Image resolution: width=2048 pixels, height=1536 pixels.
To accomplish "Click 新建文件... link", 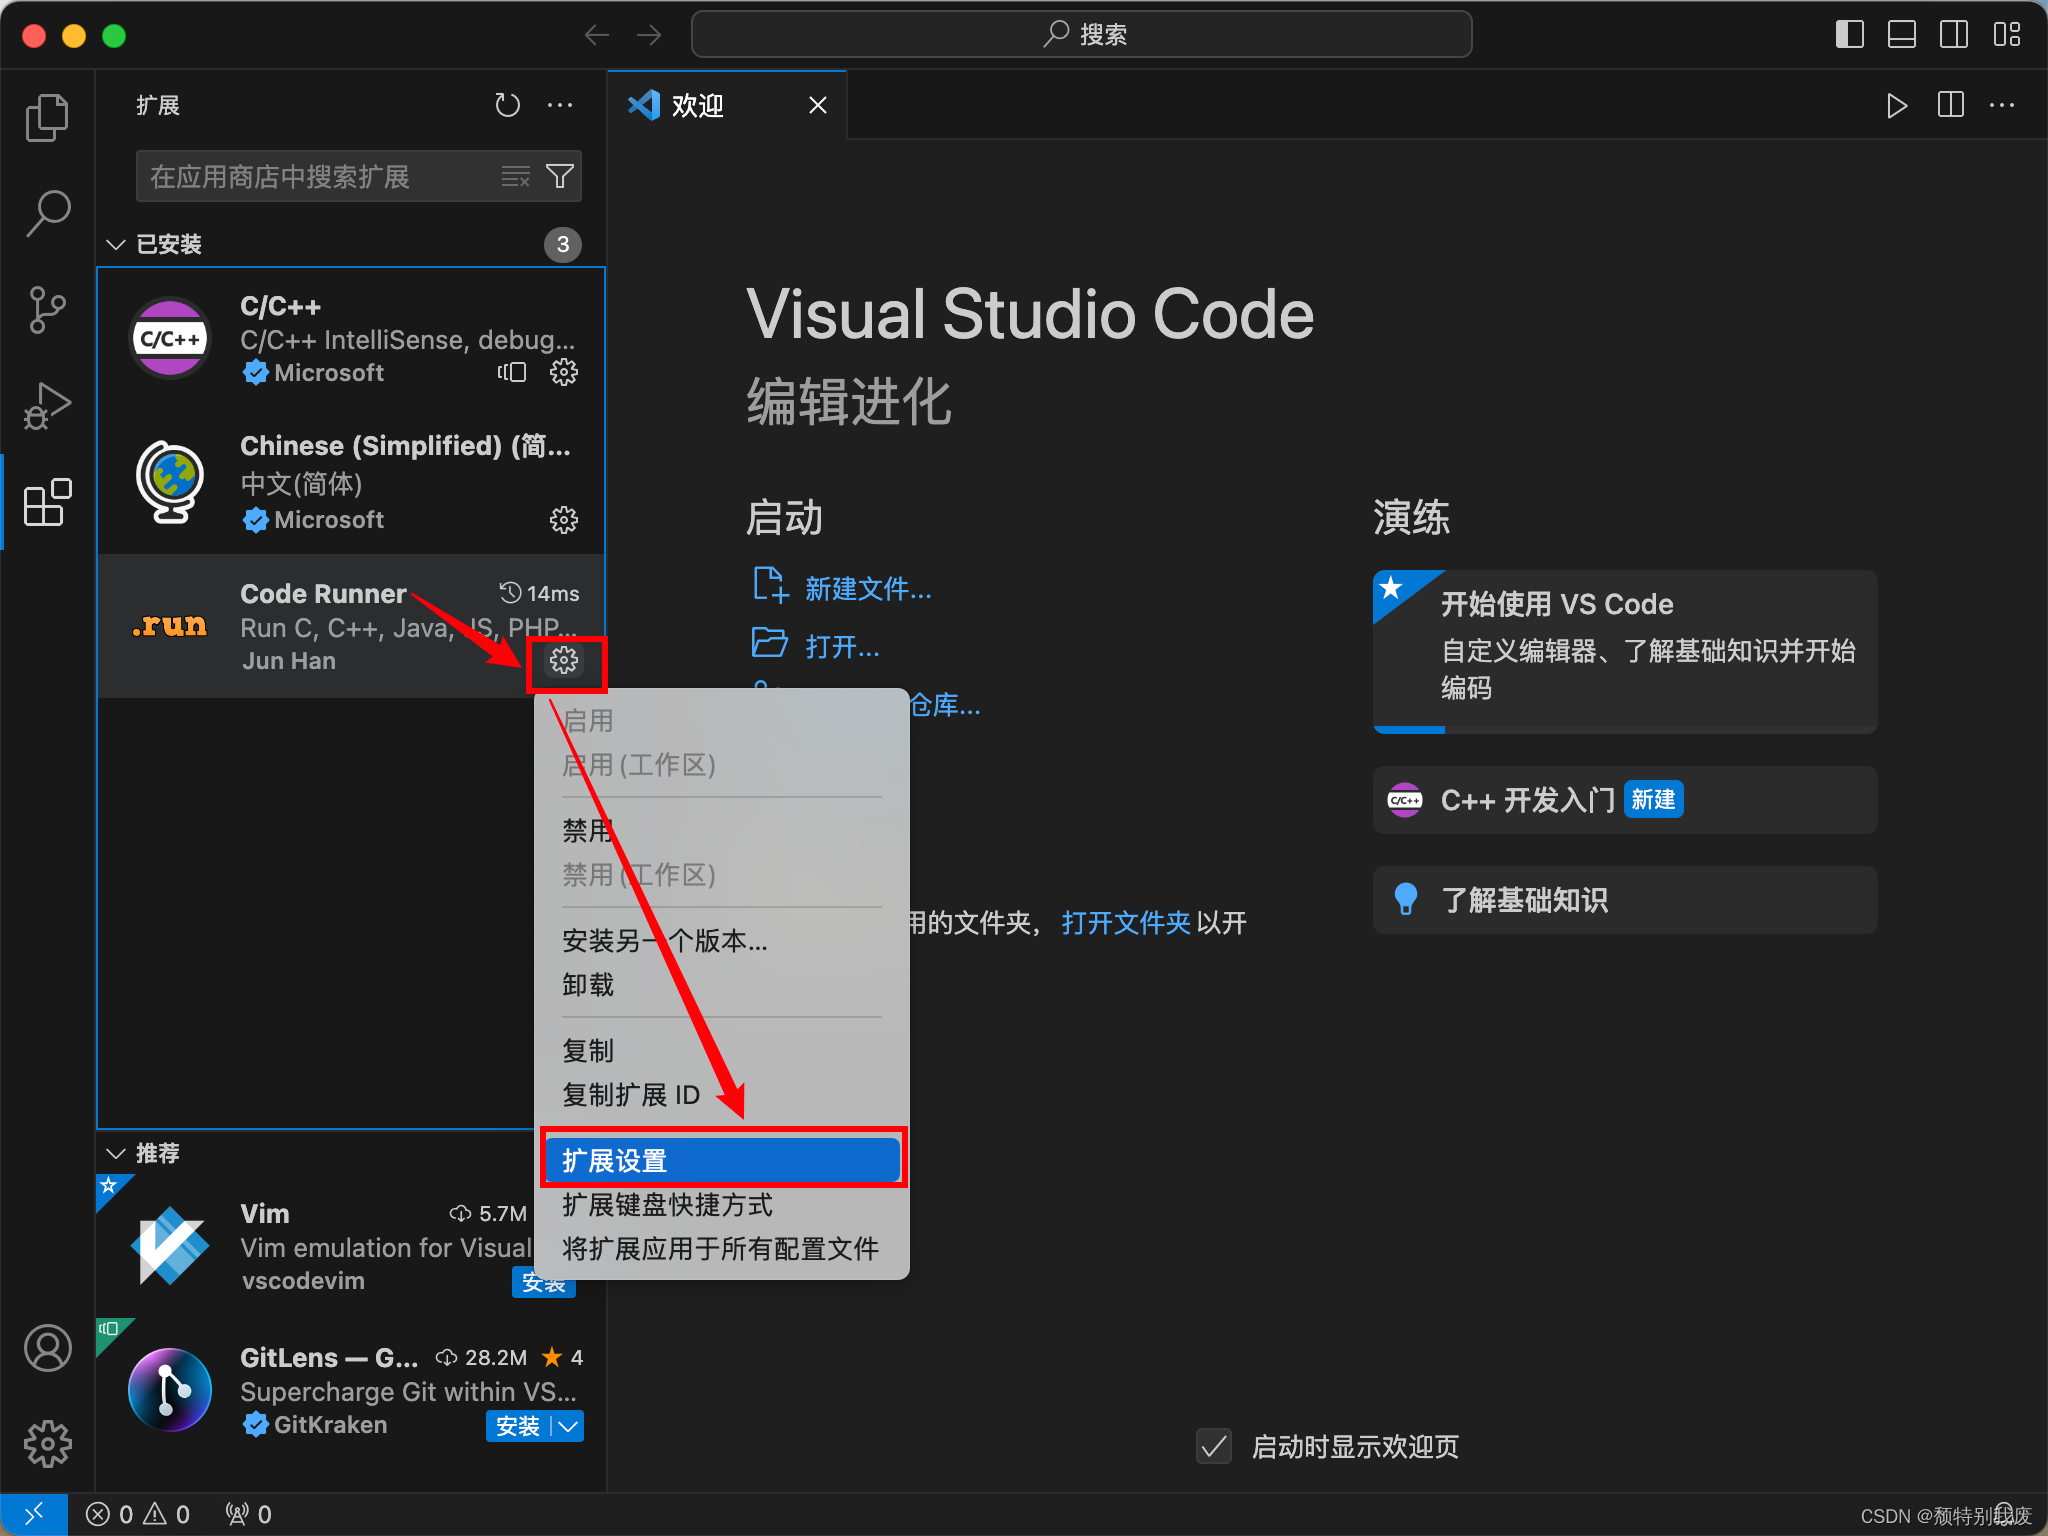I will (868, 589).
